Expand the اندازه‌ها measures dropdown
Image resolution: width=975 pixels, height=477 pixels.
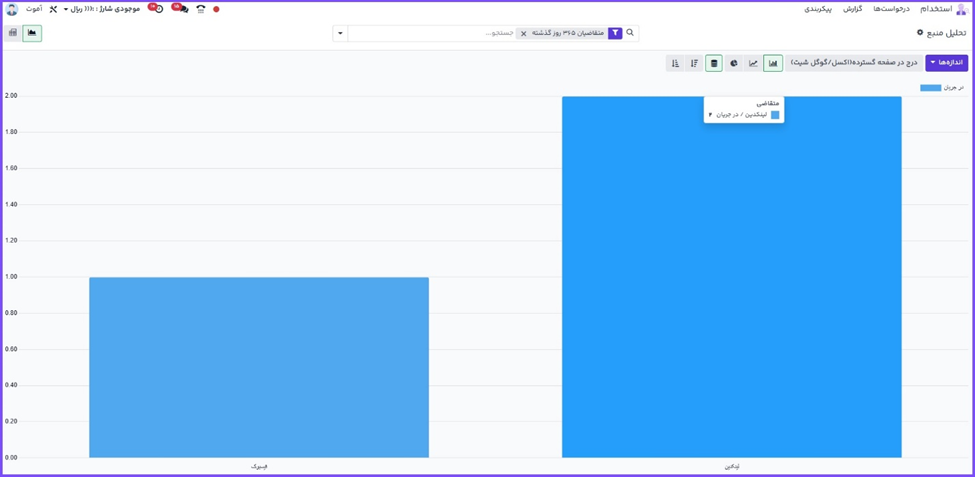[946, 63]
